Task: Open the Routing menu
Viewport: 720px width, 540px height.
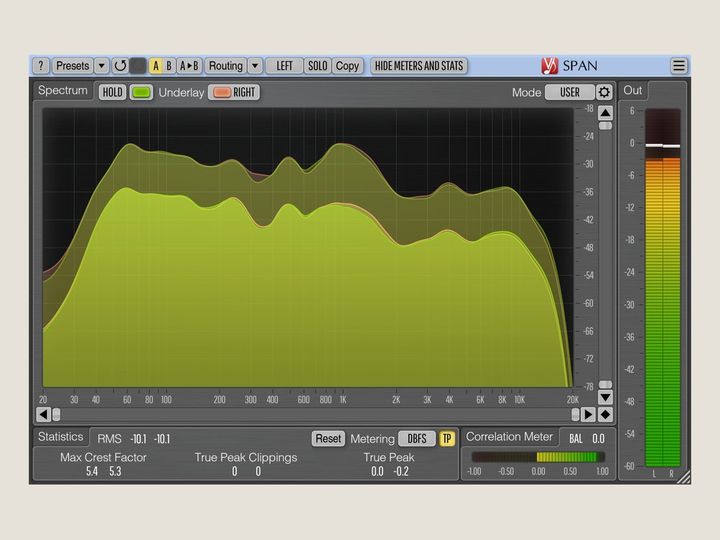Action: coord(225,66)
